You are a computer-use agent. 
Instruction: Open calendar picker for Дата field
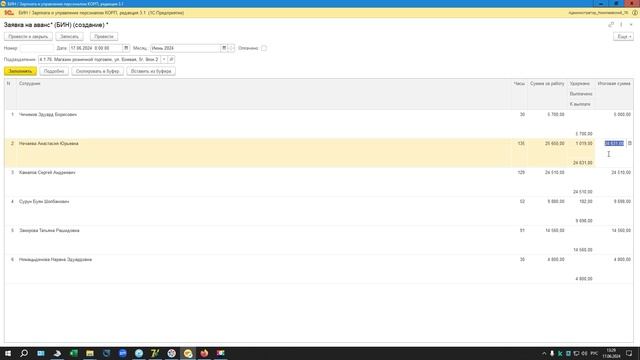126,48
